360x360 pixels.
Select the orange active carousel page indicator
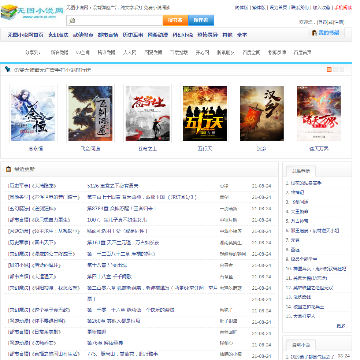[329, 69]
